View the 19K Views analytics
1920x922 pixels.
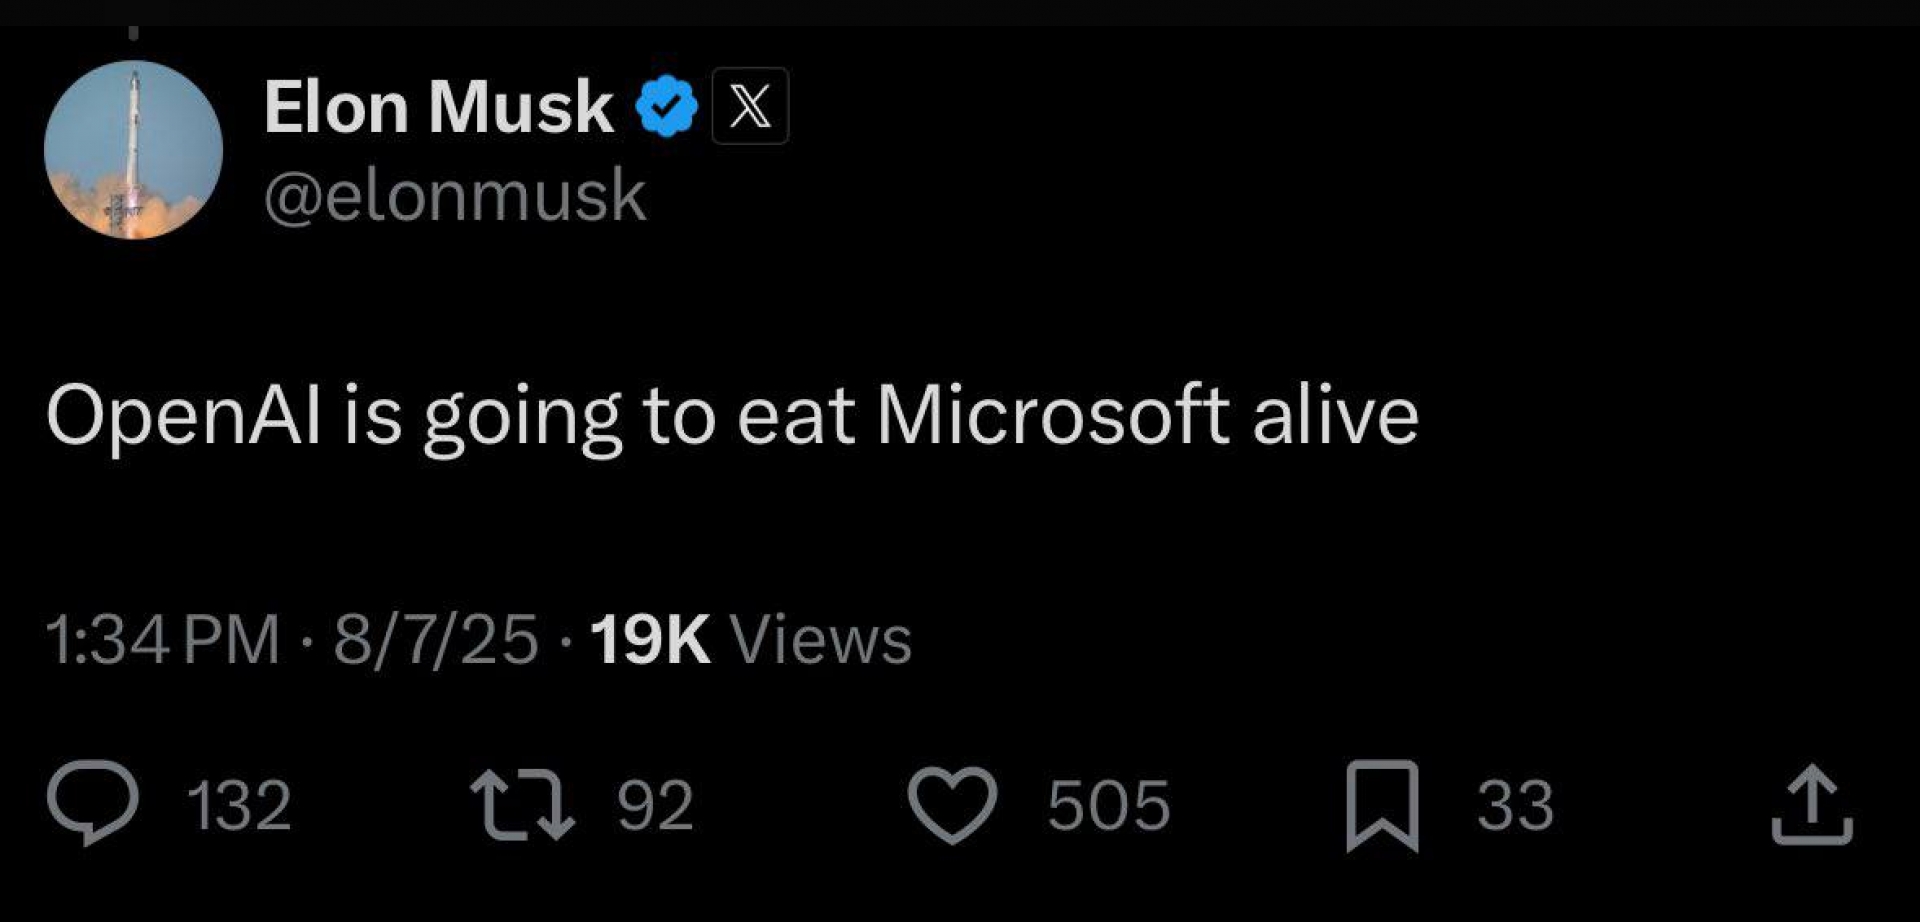pos(751,639)
